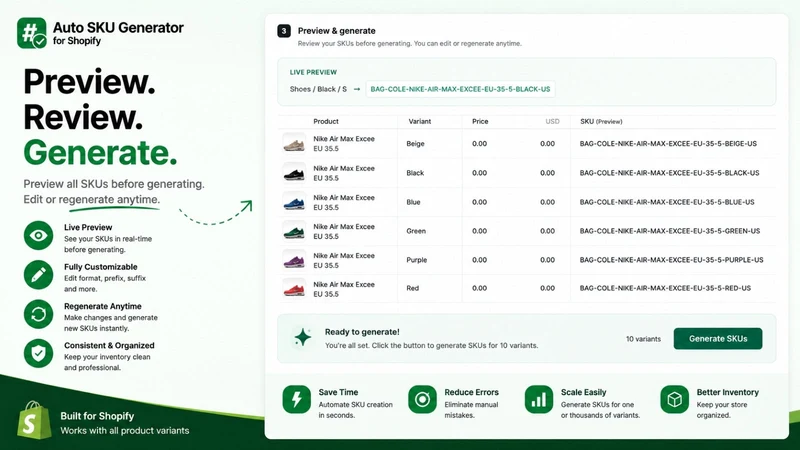Click the Better Inventory box icon
Image resolution: width=800 pixels, height=450 pixels.
pyautogui.click(x=674, y=399)
